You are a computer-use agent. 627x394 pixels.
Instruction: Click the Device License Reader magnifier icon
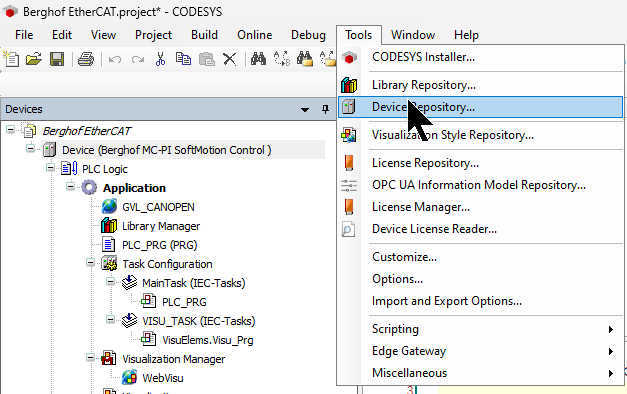tap(348, 229)
